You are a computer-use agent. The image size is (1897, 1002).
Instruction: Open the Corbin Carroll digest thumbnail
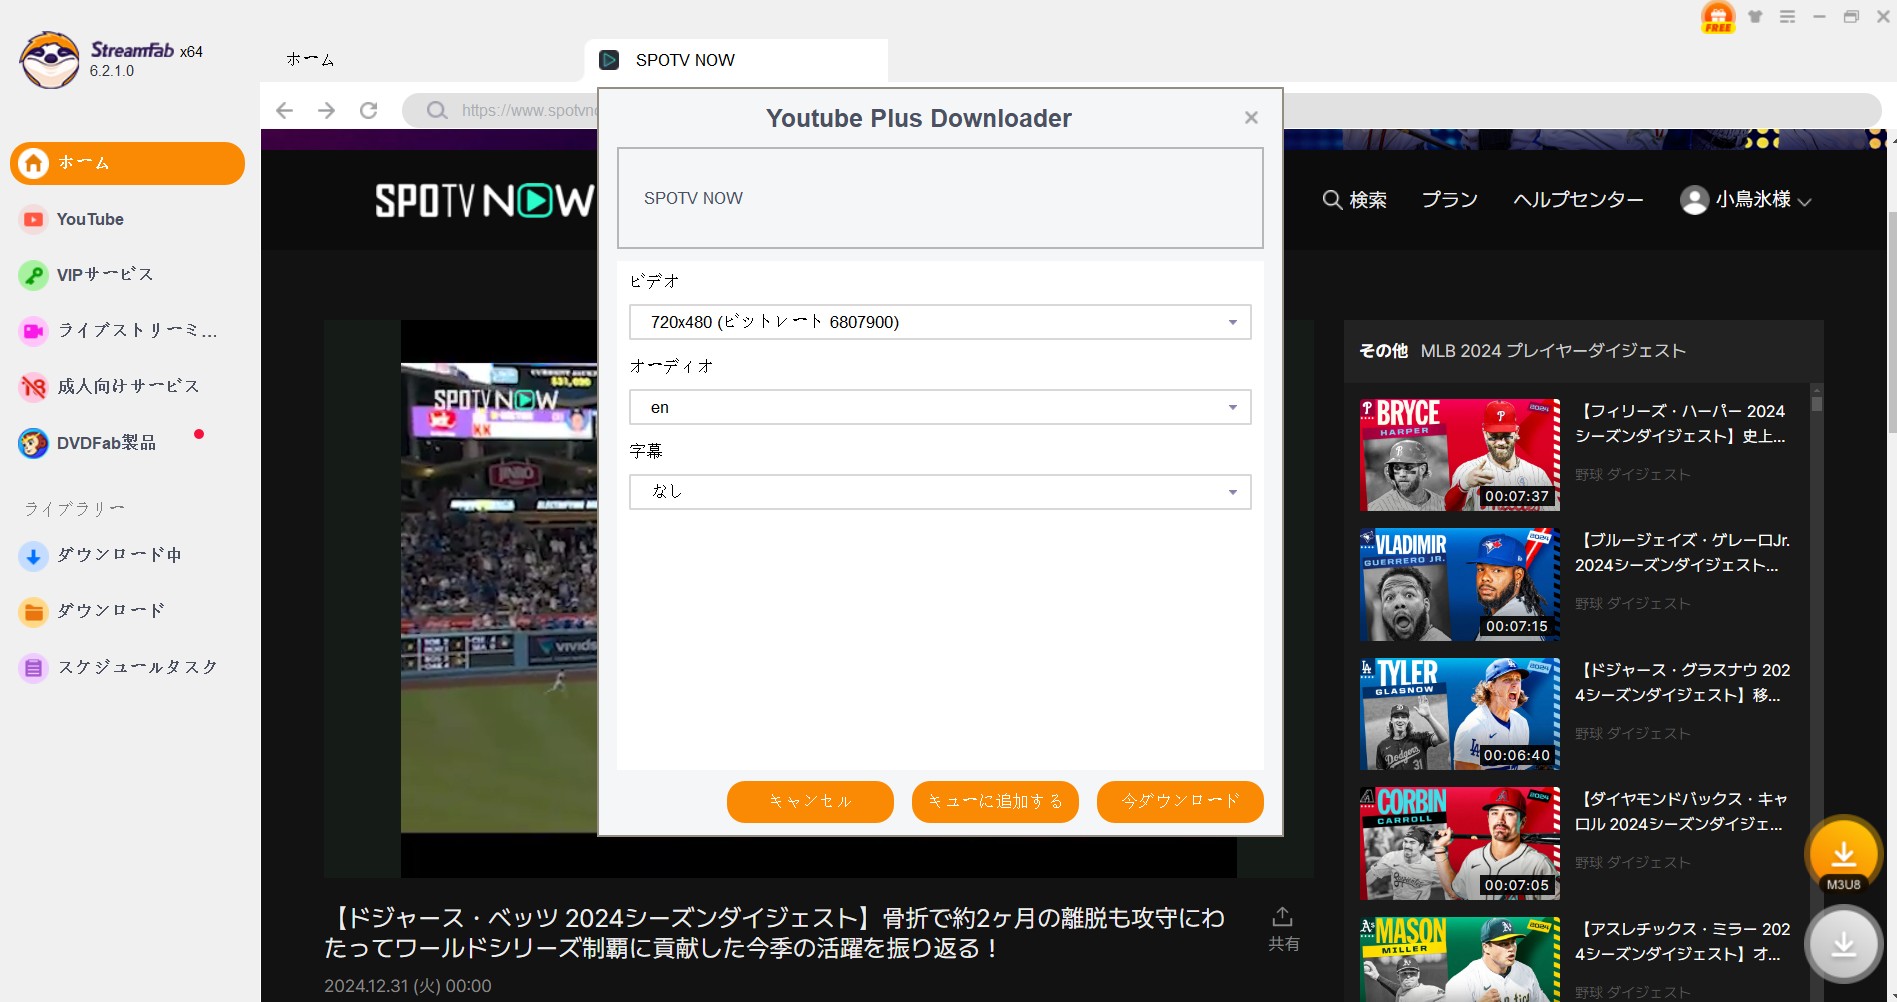1459,843
